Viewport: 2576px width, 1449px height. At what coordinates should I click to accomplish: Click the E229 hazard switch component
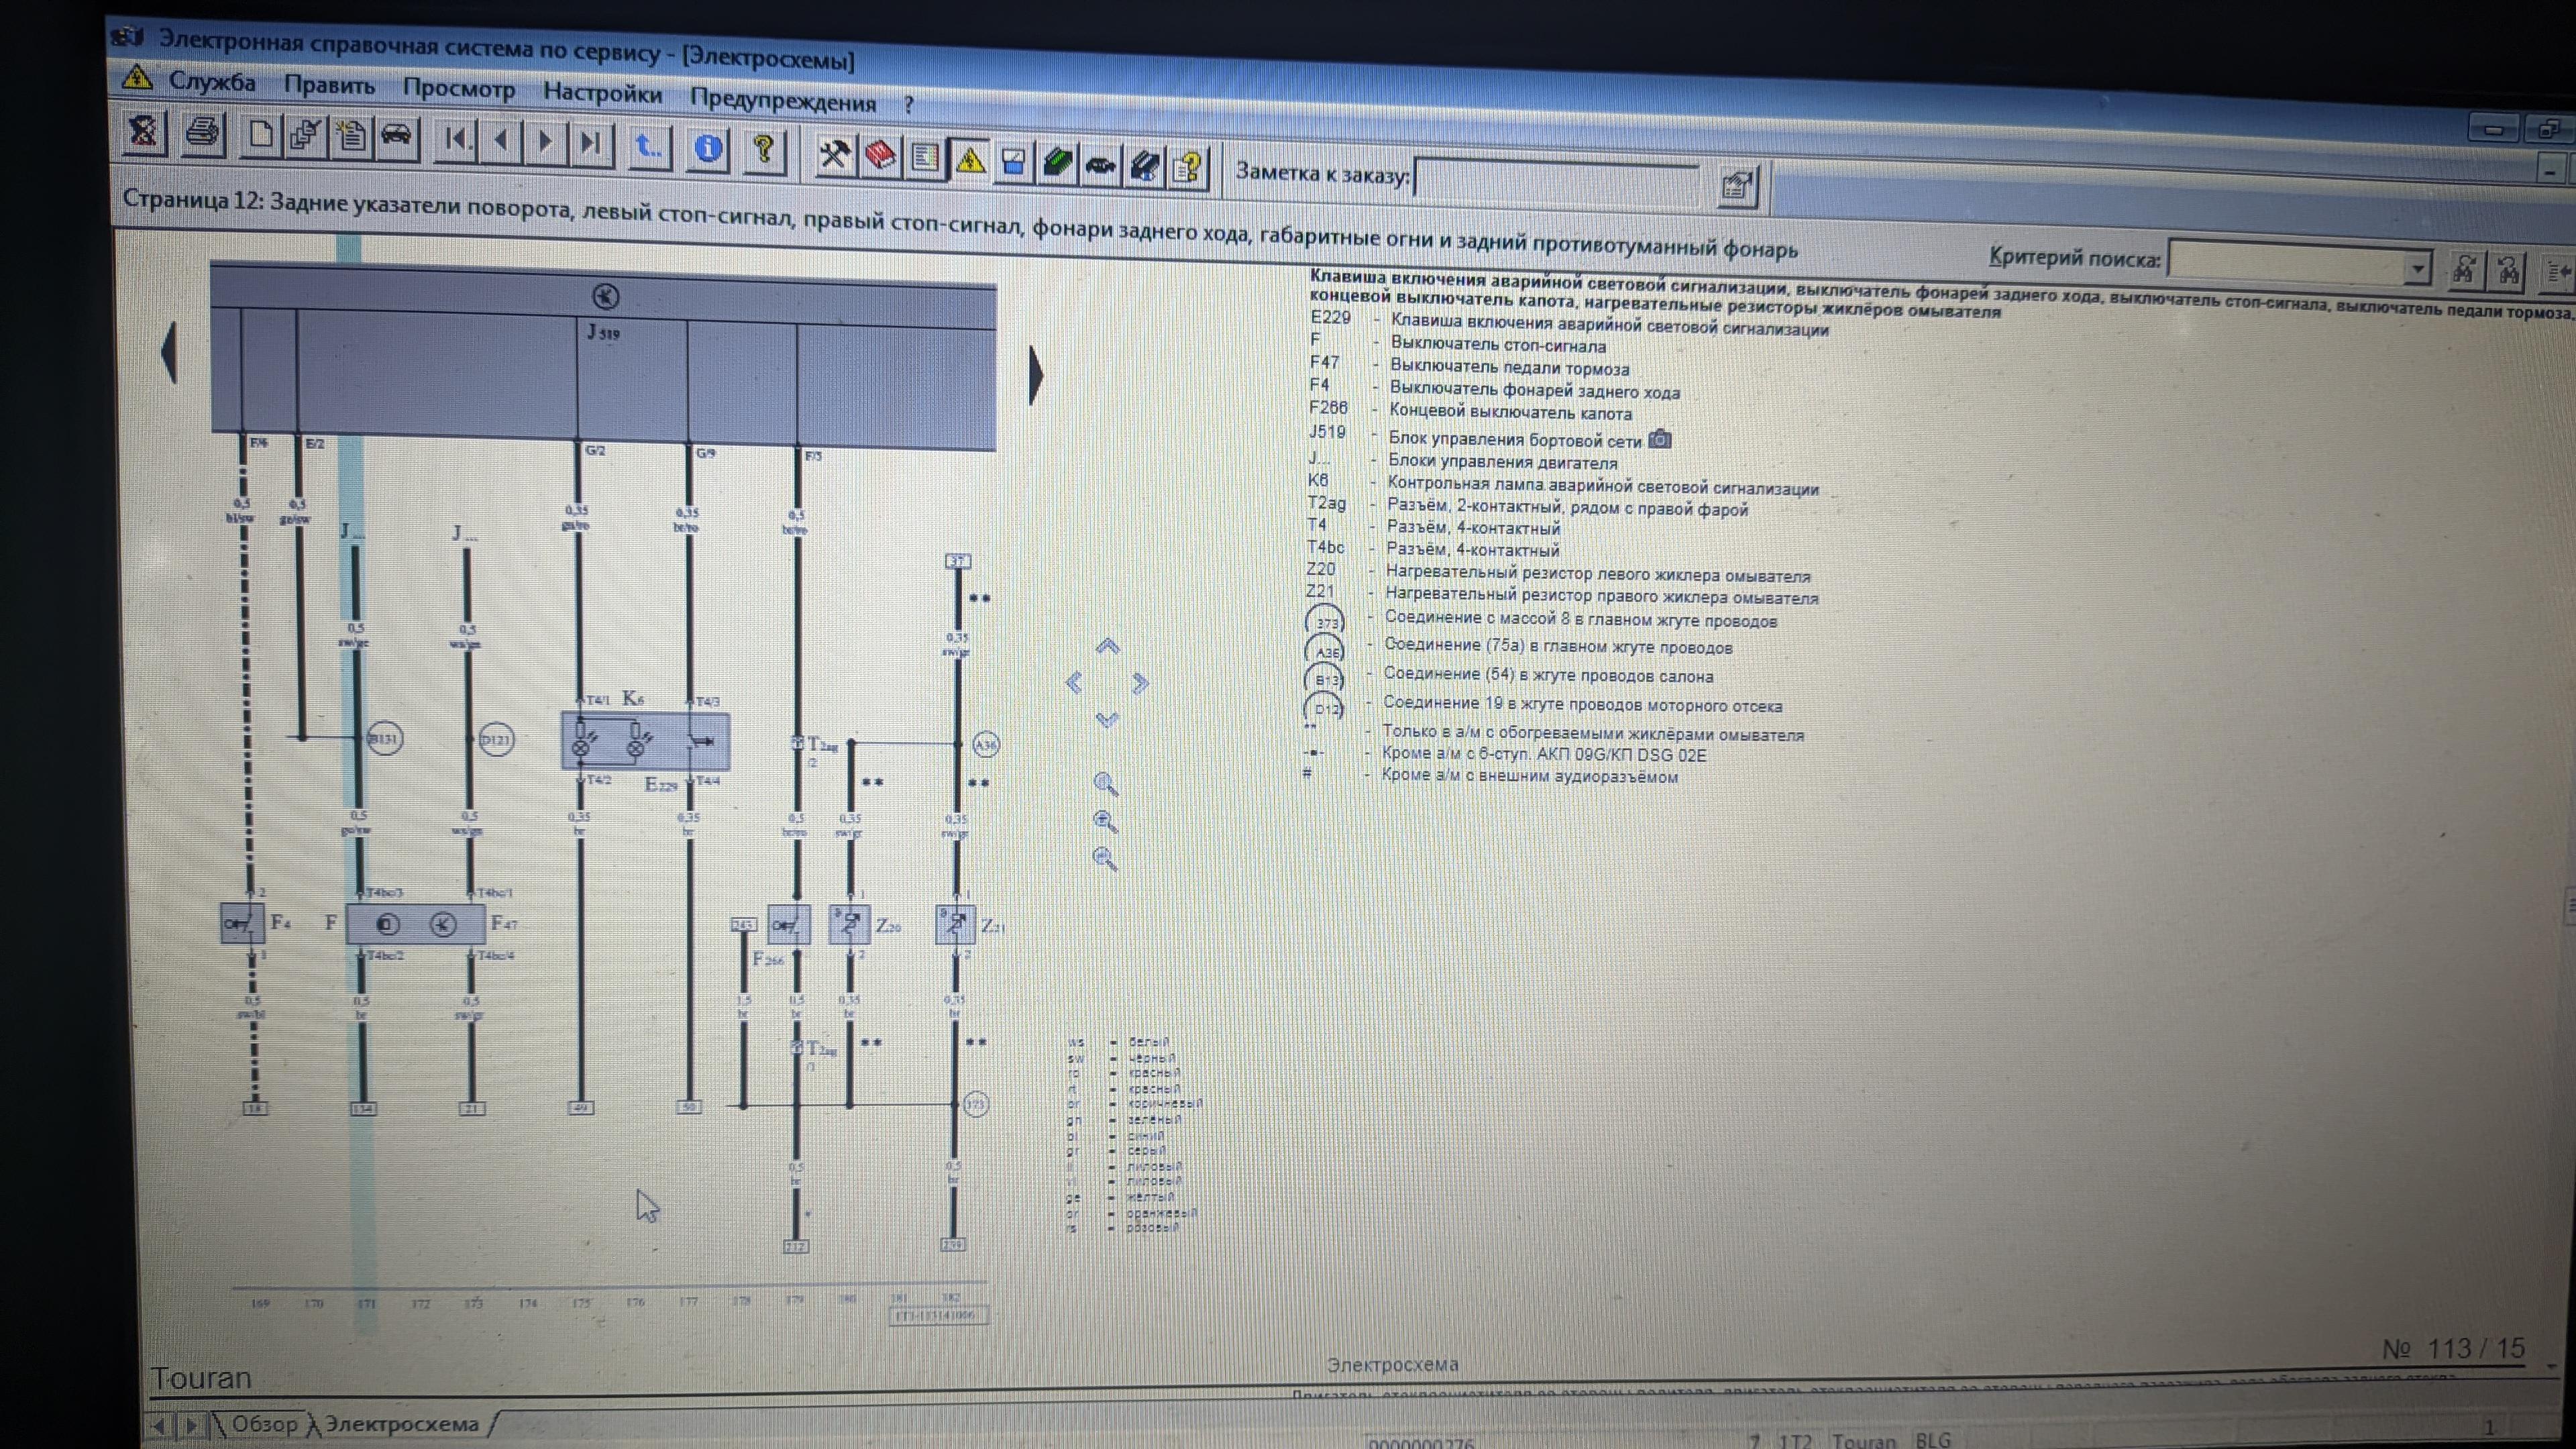(x=645, y=741)
